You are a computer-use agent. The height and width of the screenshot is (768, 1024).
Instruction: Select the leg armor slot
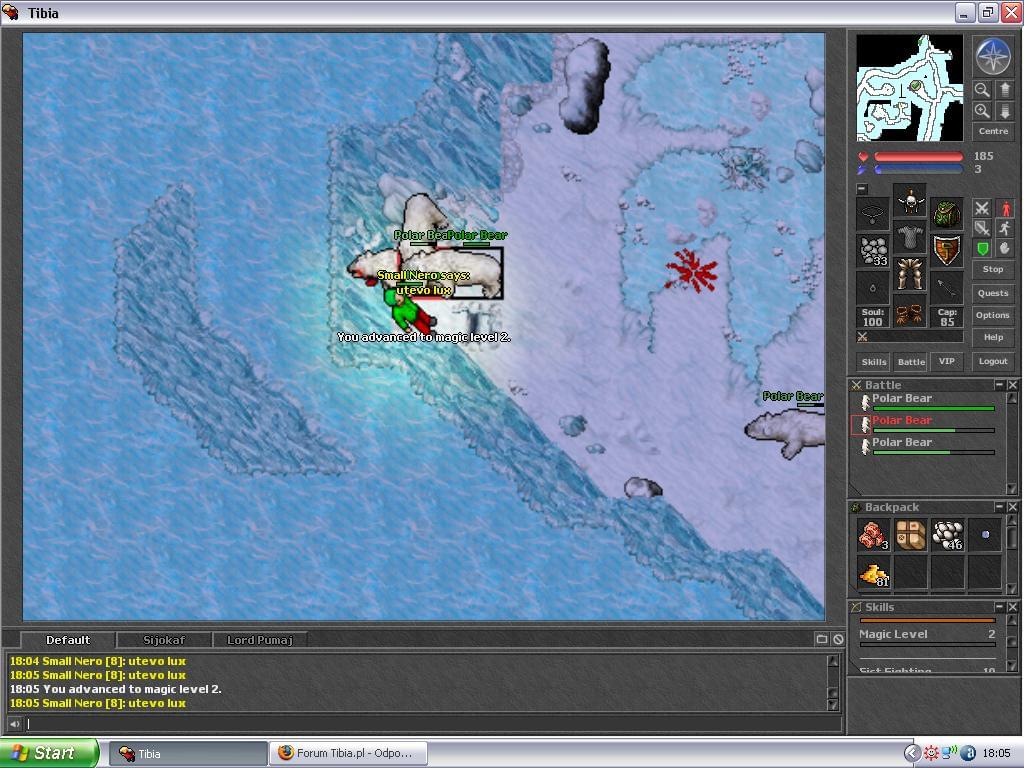[x=910, y=275]
